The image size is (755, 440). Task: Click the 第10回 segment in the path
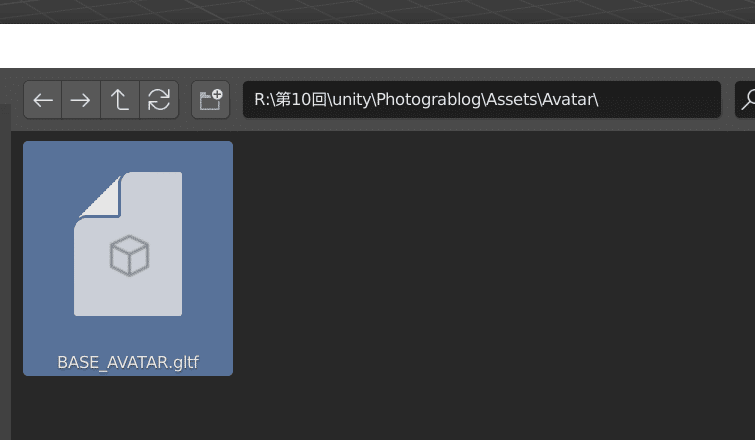point(299,100)
